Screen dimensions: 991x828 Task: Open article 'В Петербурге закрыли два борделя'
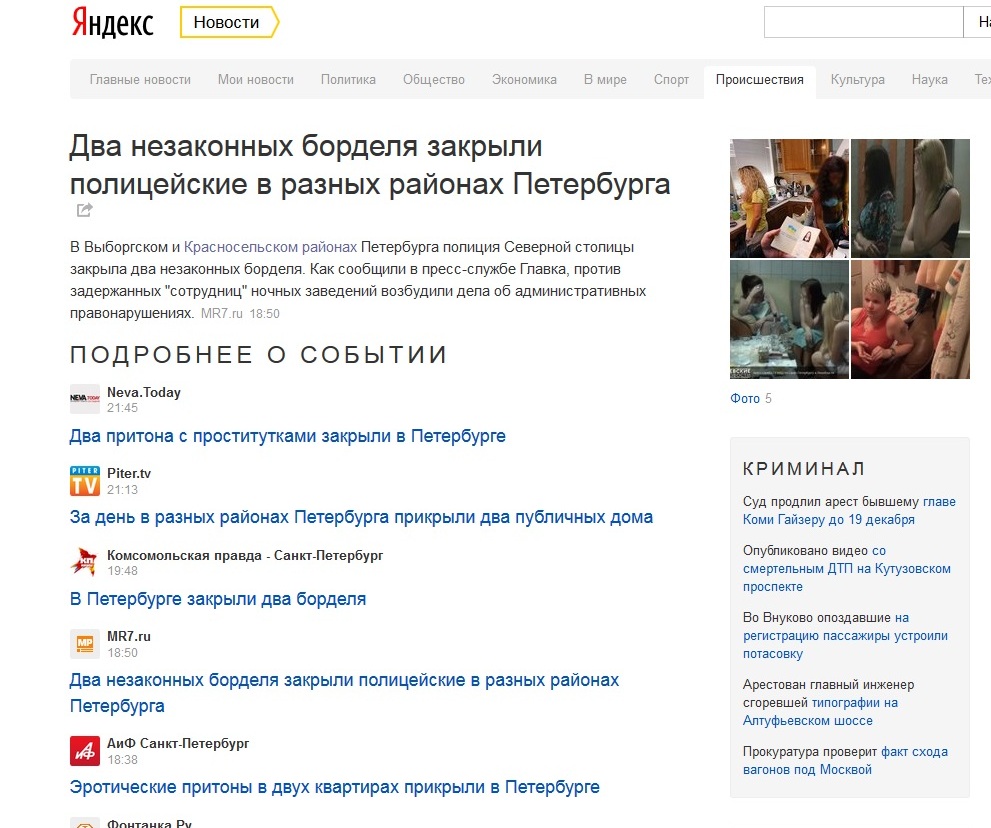[218, 599]
